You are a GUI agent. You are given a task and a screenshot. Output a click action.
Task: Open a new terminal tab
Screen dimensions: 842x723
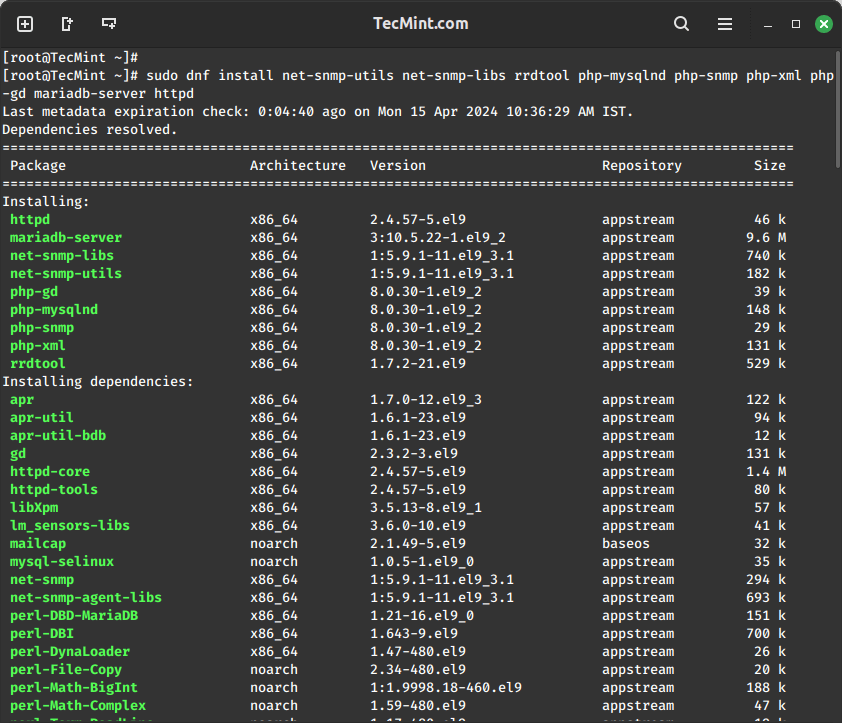click(25, 24)
